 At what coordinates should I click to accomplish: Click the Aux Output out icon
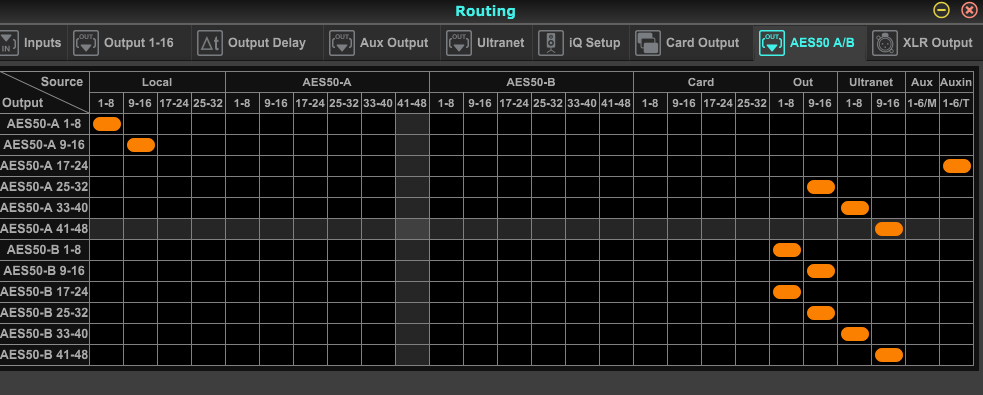[x=342, y=43]
